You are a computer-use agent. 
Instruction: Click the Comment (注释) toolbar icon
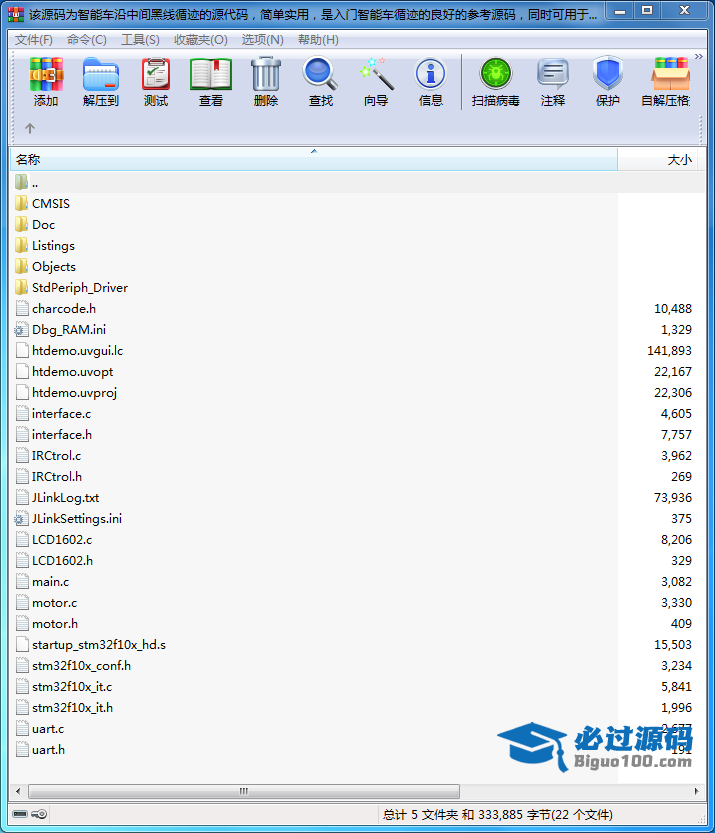tap(553, 81)
